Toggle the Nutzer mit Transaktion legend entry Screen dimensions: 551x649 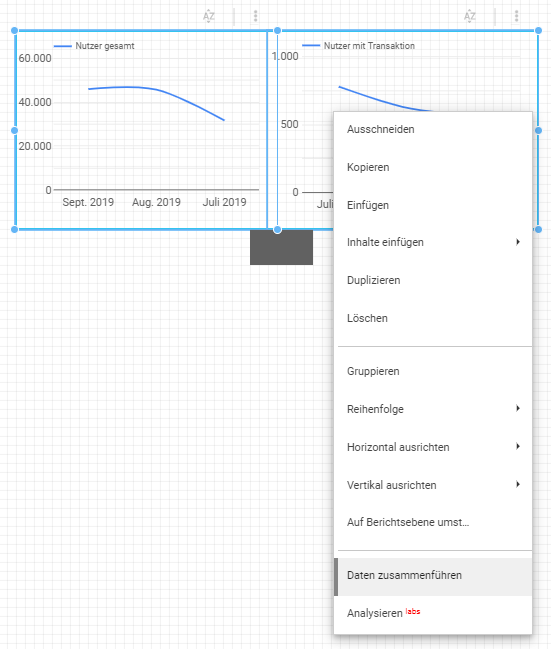point(359,46)
